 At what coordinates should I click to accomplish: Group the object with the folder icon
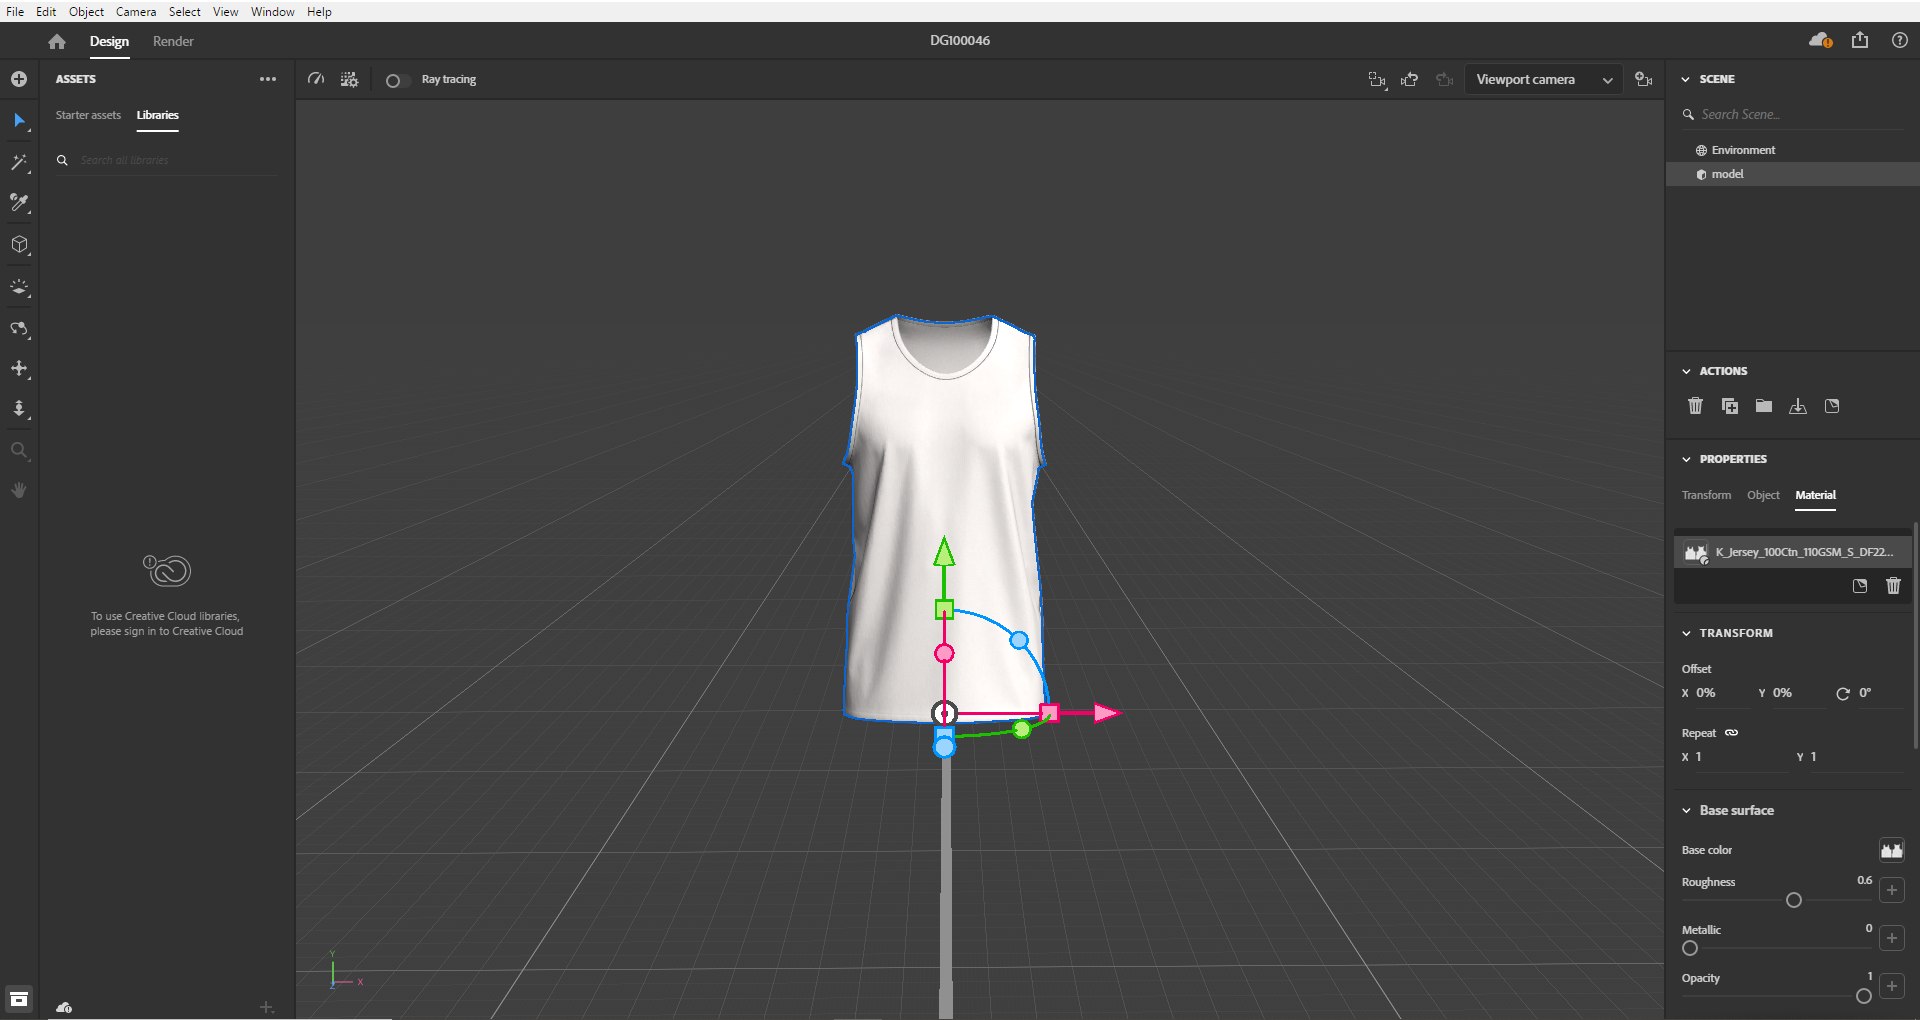point(1764,406)
